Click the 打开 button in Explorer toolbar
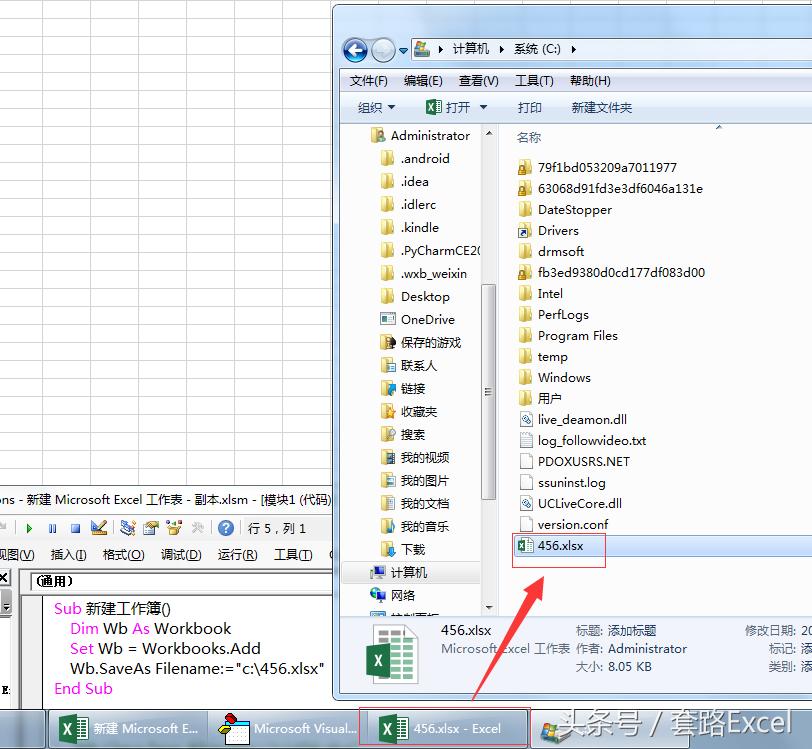812x749 pixels. point(448,108)
